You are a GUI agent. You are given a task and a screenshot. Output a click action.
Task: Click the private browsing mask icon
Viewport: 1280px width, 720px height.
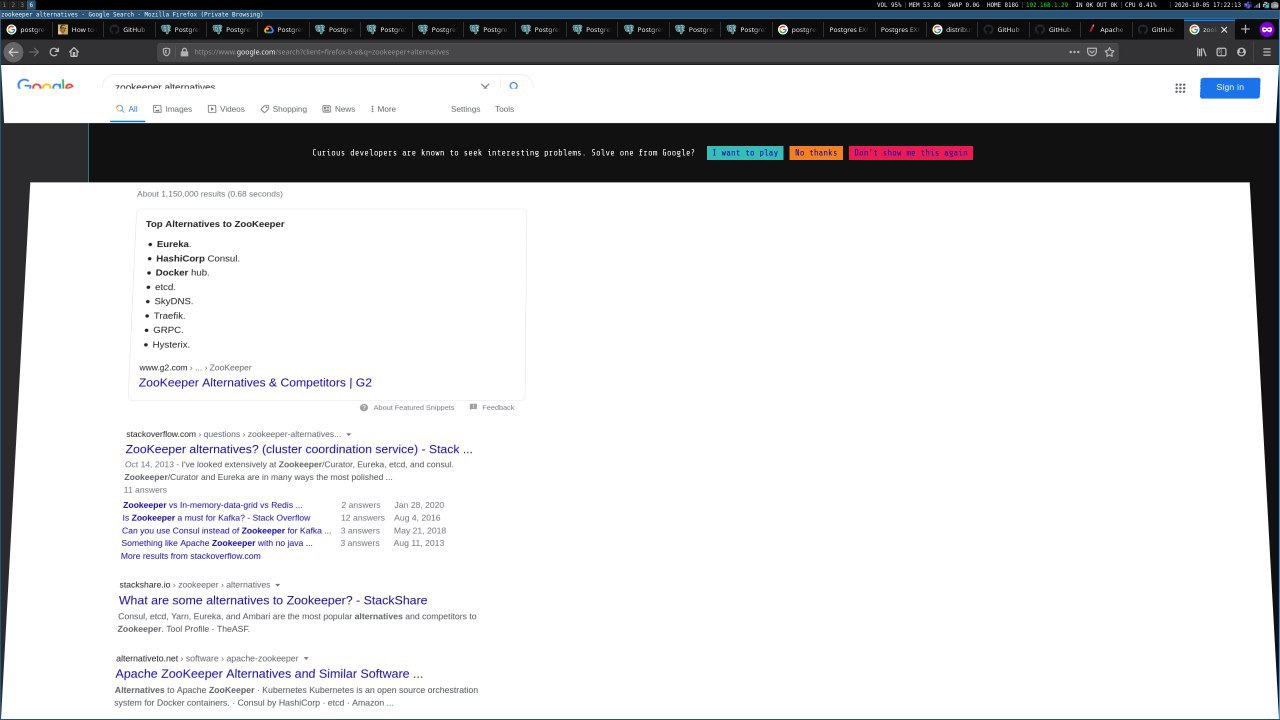pyautogui.click(x=1267, y=29)
